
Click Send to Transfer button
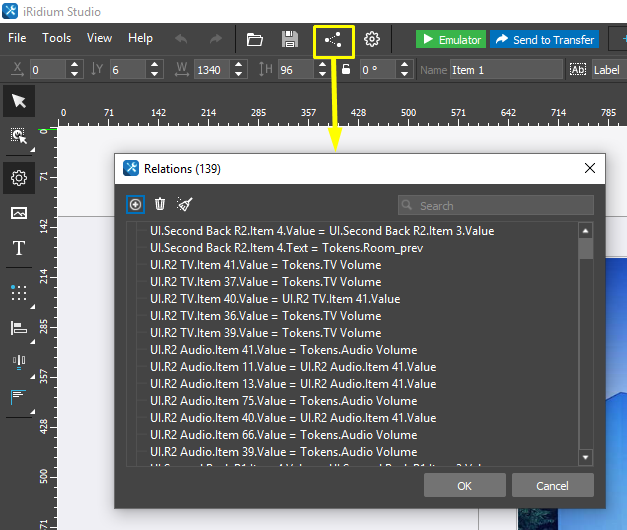(x=545, y=39)
